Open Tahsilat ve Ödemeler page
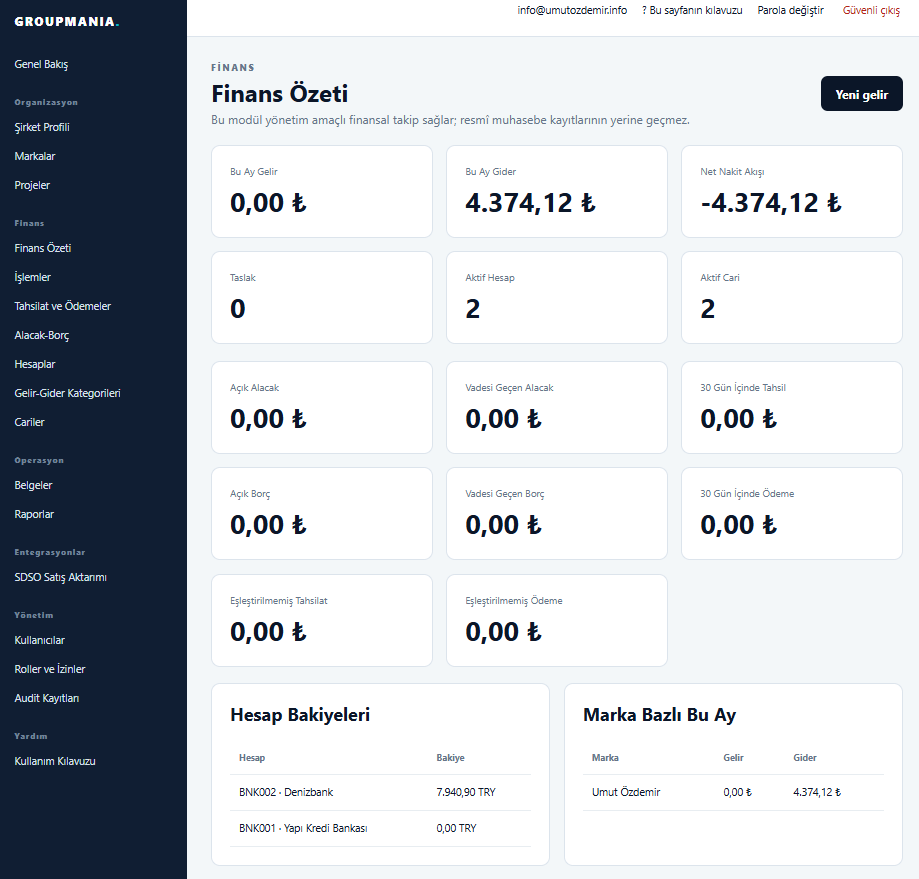Screen dimensions: 919x879 click(62, 306)
